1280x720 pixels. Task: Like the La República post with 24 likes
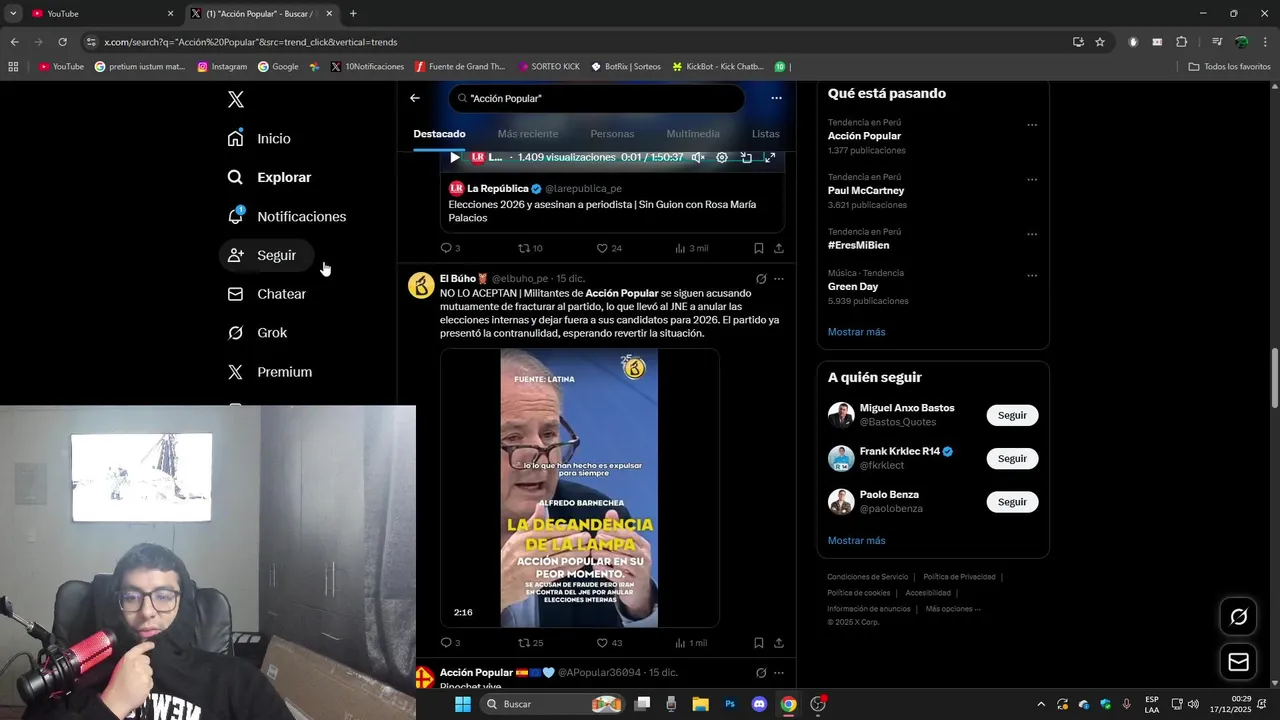(x=609, y=248)
